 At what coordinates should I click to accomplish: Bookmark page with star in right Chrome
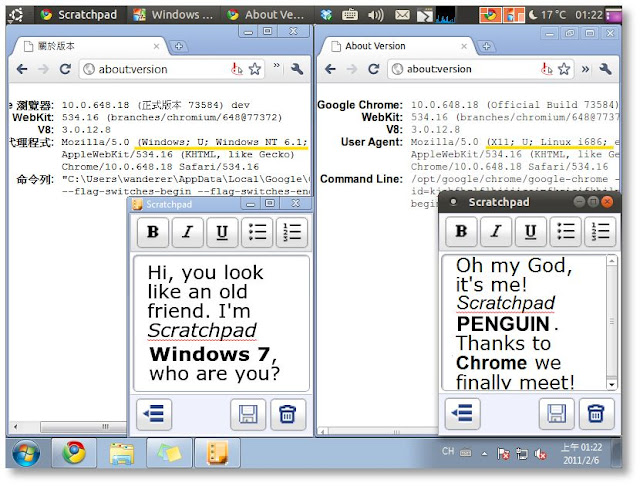[564, 69]
